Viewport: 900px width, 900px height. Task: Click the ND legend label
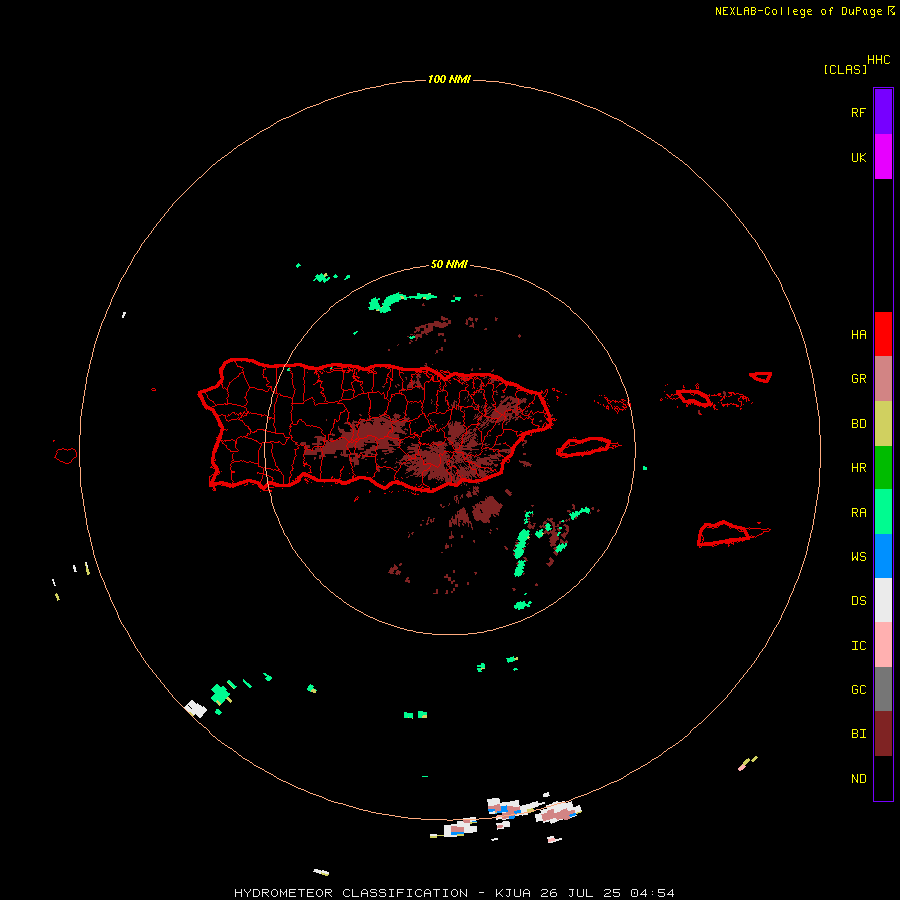click(859, 779)
